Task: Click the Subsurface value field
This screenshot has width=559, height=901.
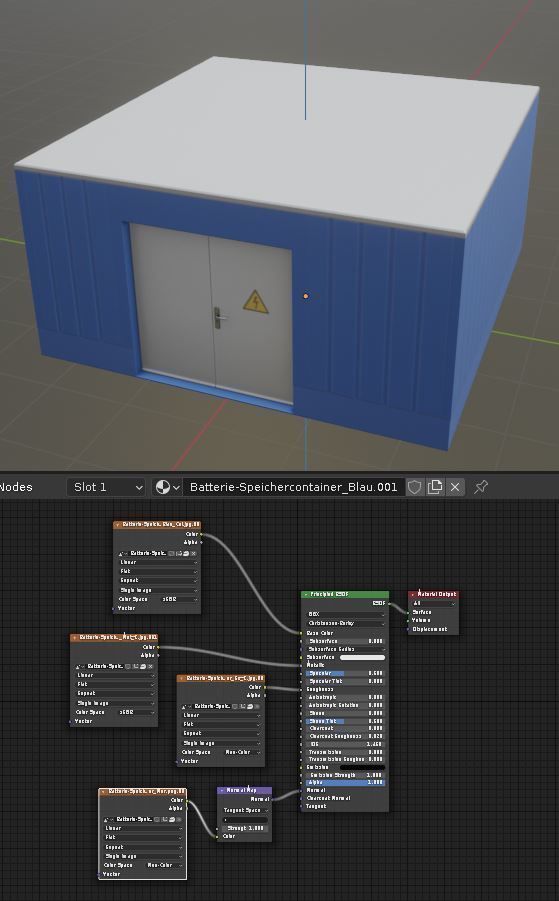Action: click(x=345, y=641)
